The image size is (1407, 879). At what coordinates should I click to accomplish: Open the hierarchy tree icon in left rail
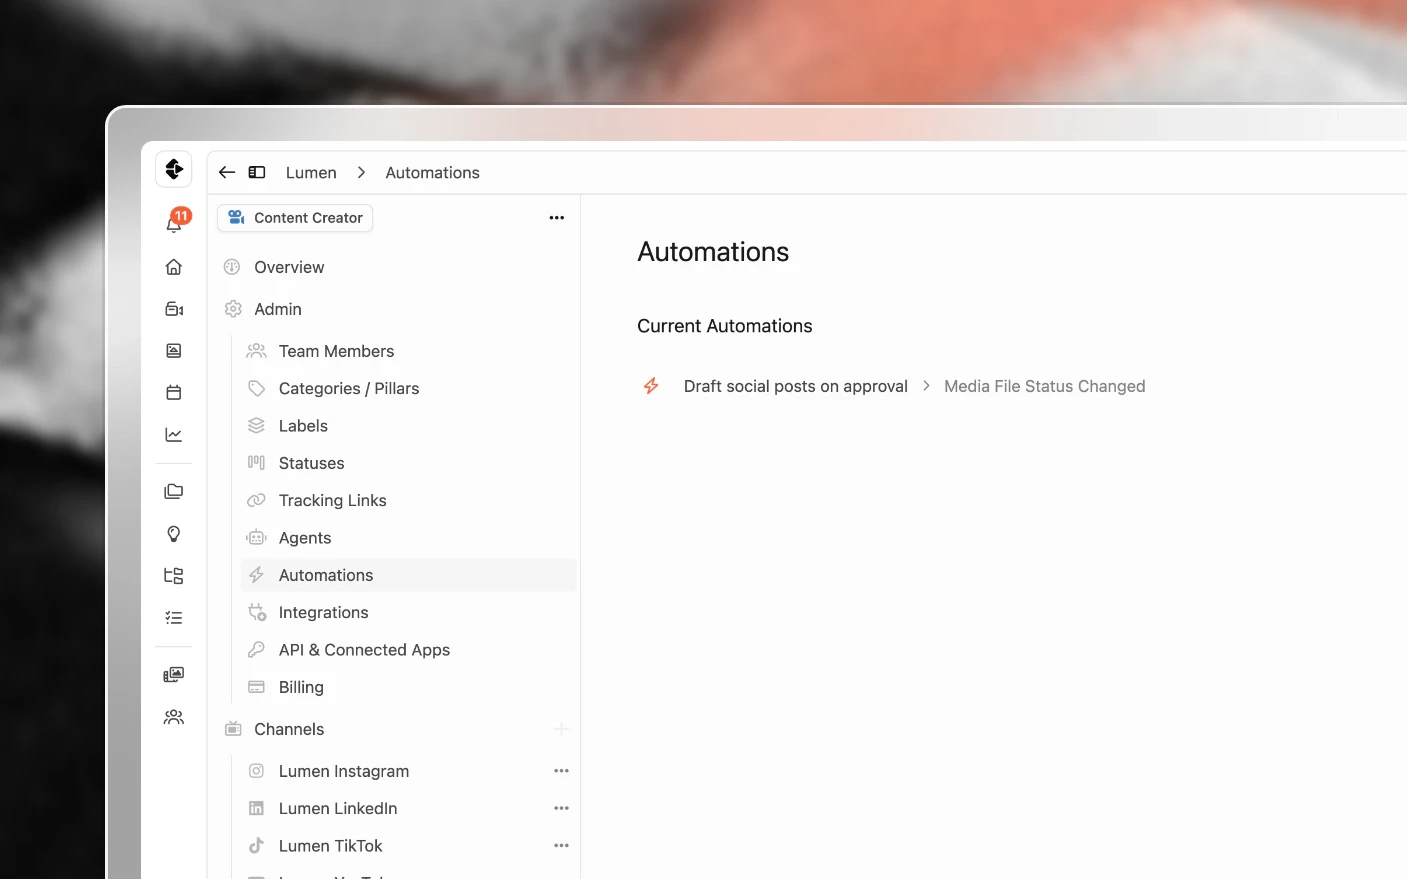(174, 576)
